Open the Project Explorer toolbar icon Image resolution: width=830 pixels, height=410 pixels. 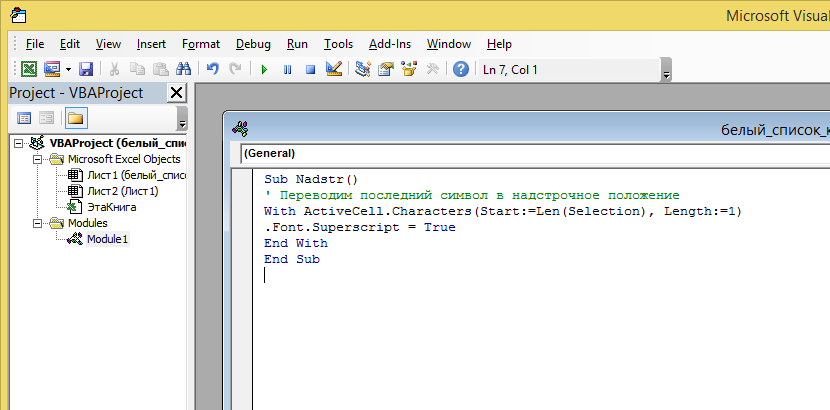tap(362, 69)
